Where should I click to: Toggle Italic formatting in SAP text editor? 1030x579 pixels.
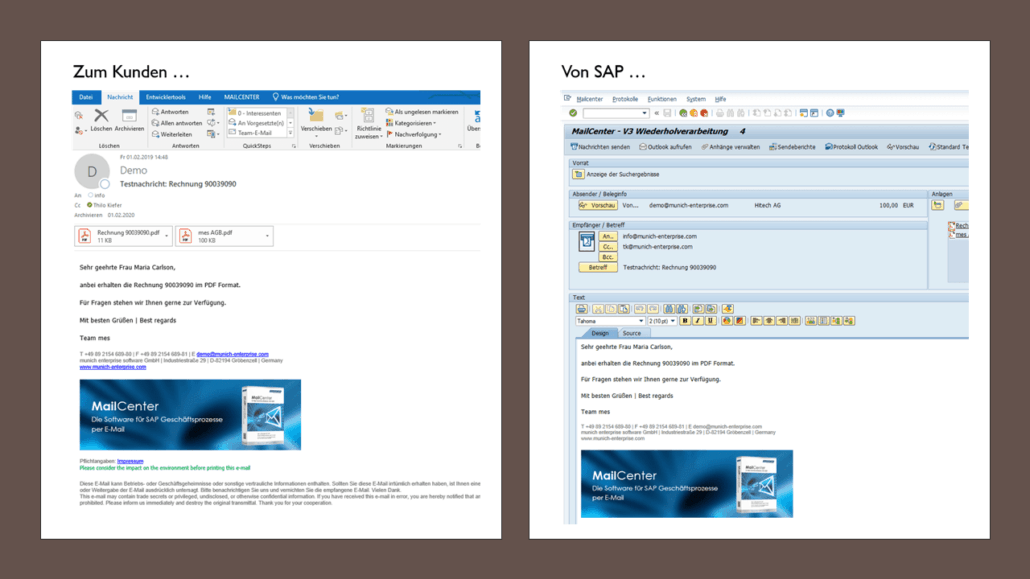(698, 321)
